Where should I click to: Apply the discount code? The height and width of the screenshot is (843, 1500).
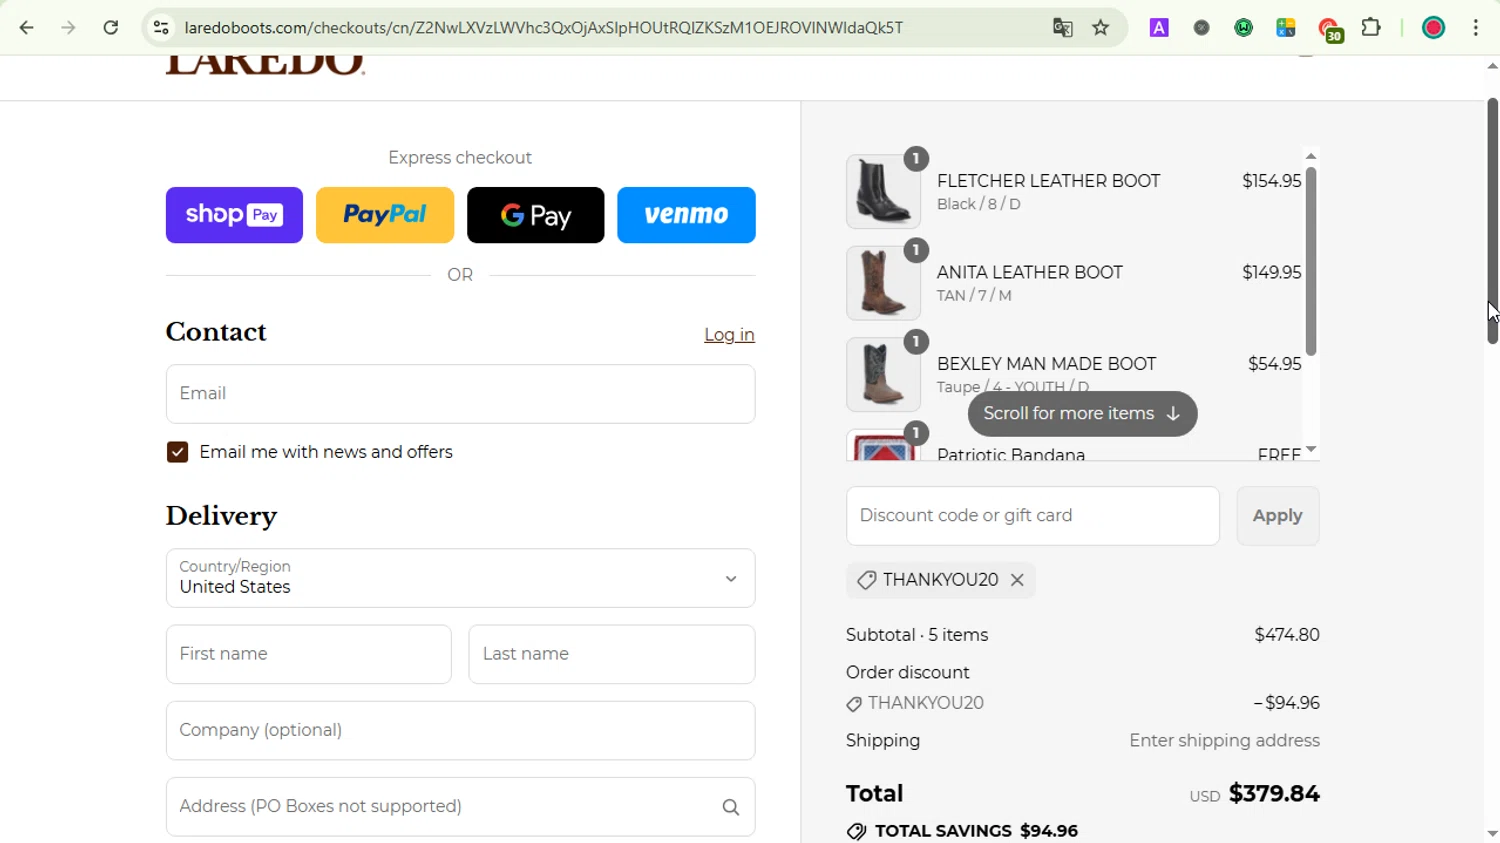pos(1278,516)
